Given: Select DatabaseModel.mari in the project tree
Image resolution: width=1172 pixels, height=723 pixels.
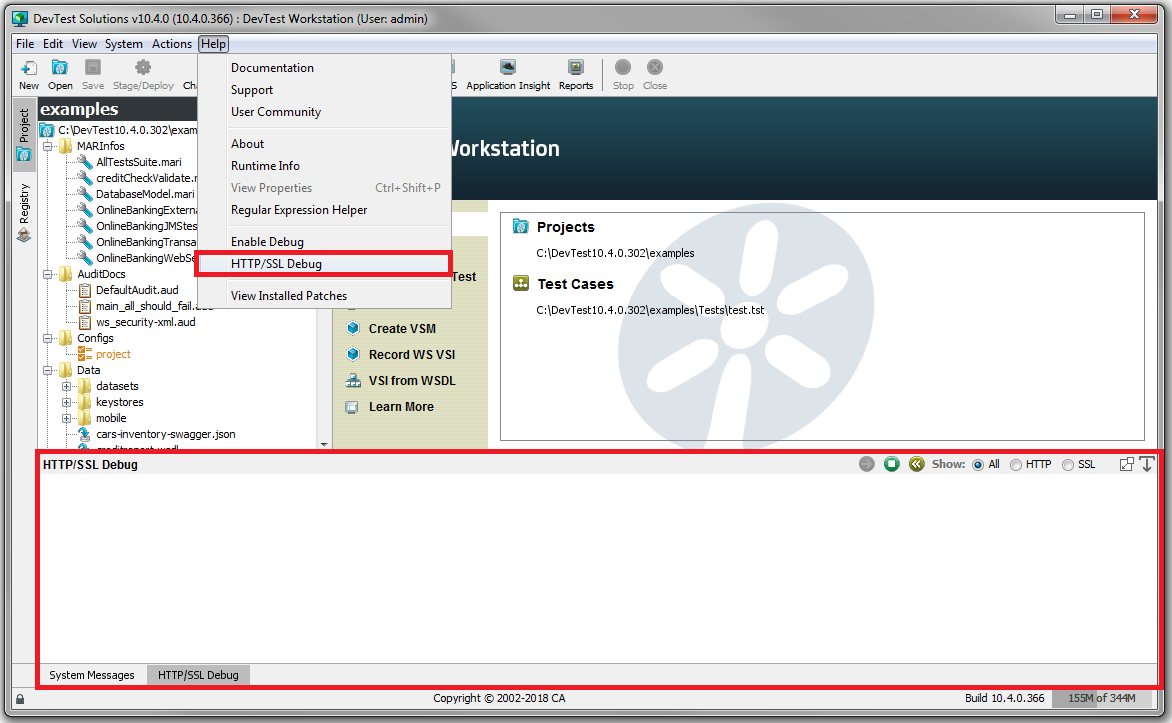Looking at the screenshot, I should pos(145,194).
